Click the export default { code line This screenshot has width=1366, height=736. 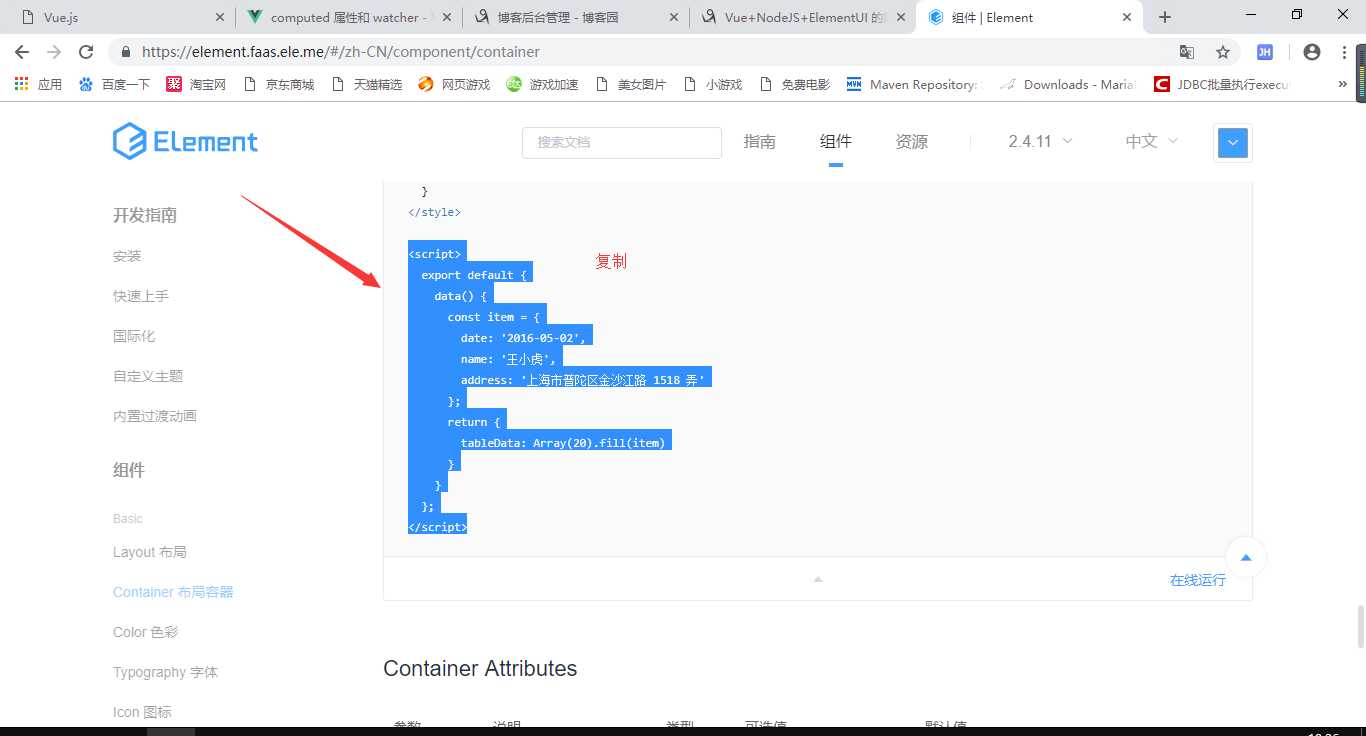[474, 275]
